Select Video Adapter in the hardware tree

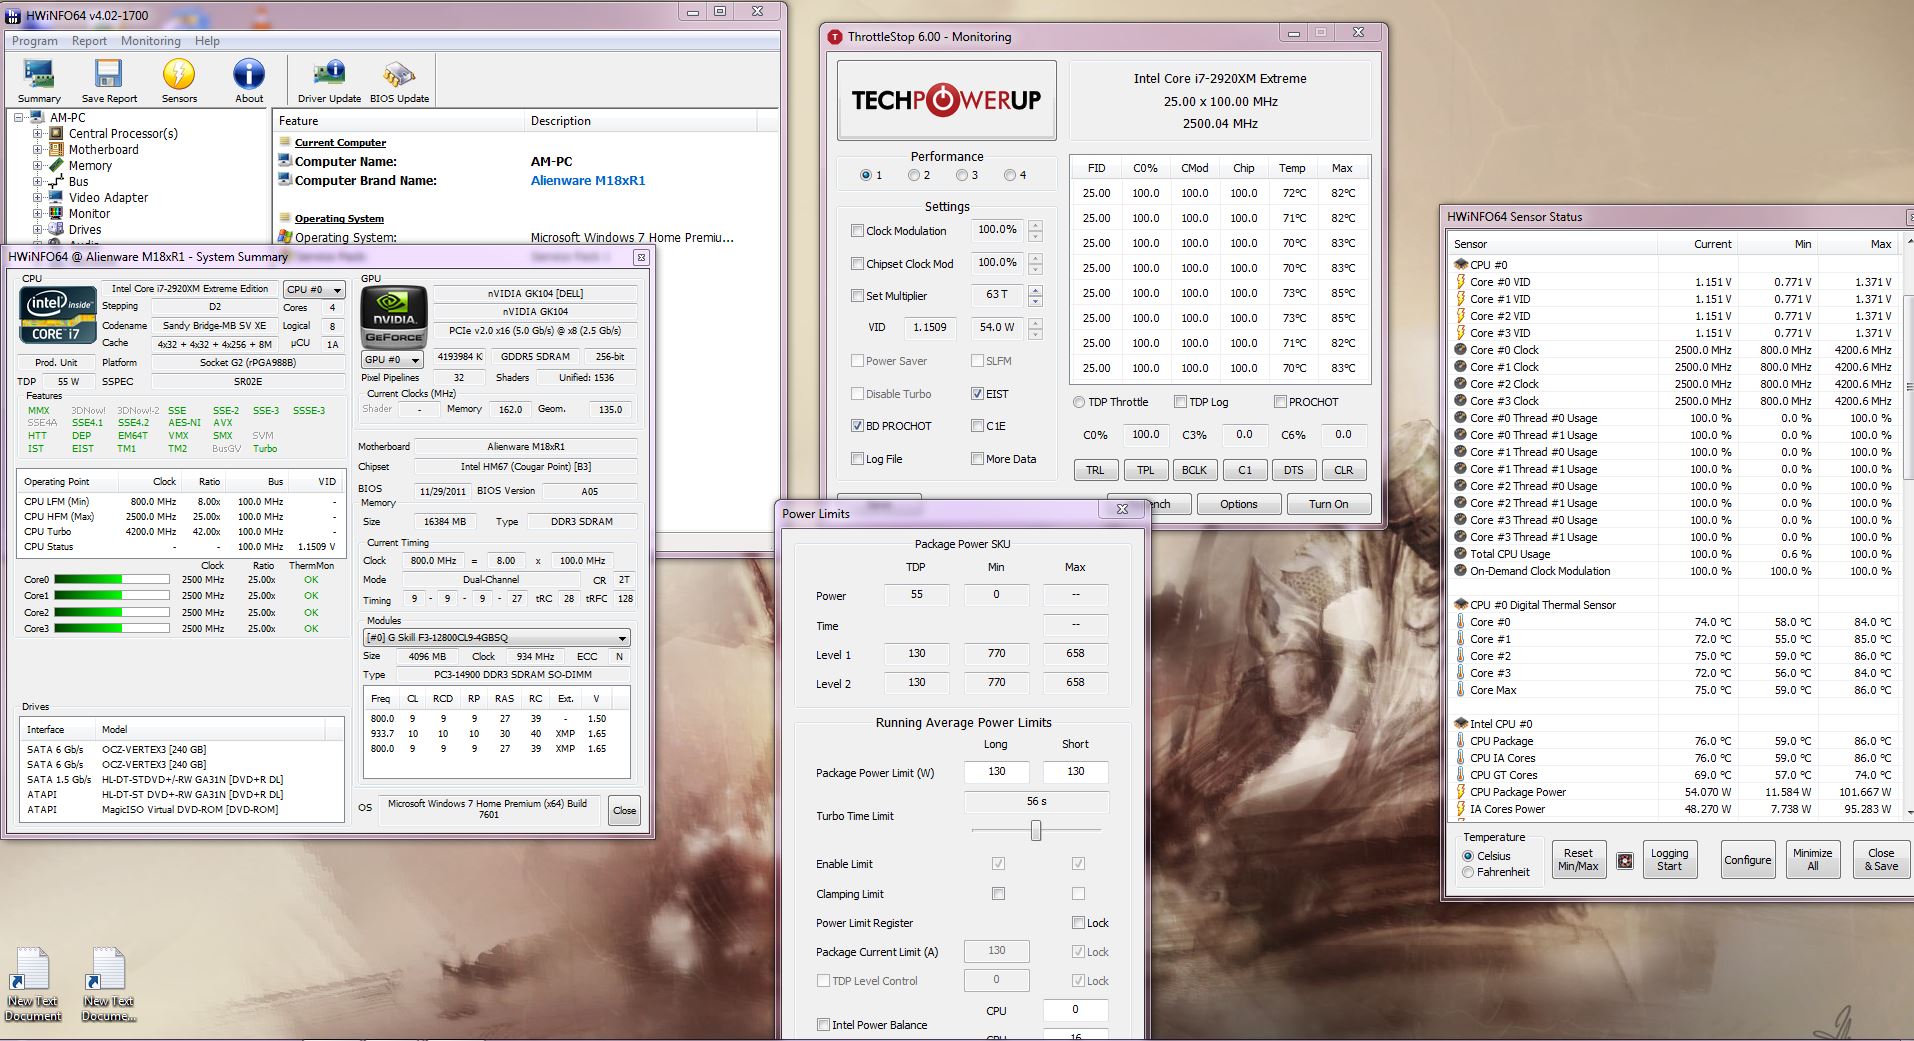pos(108,197)
